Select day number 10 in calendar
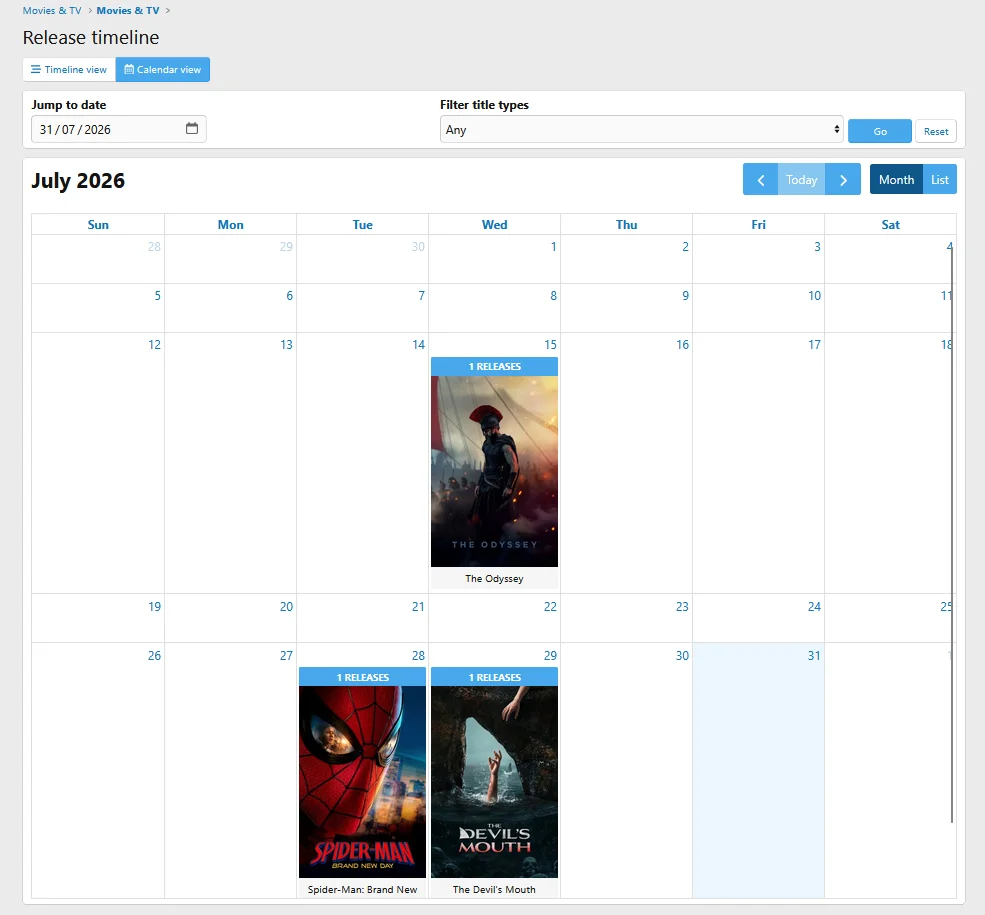This screenshot has width=985, height=915. pyautogui.click(x=814, y=296)
